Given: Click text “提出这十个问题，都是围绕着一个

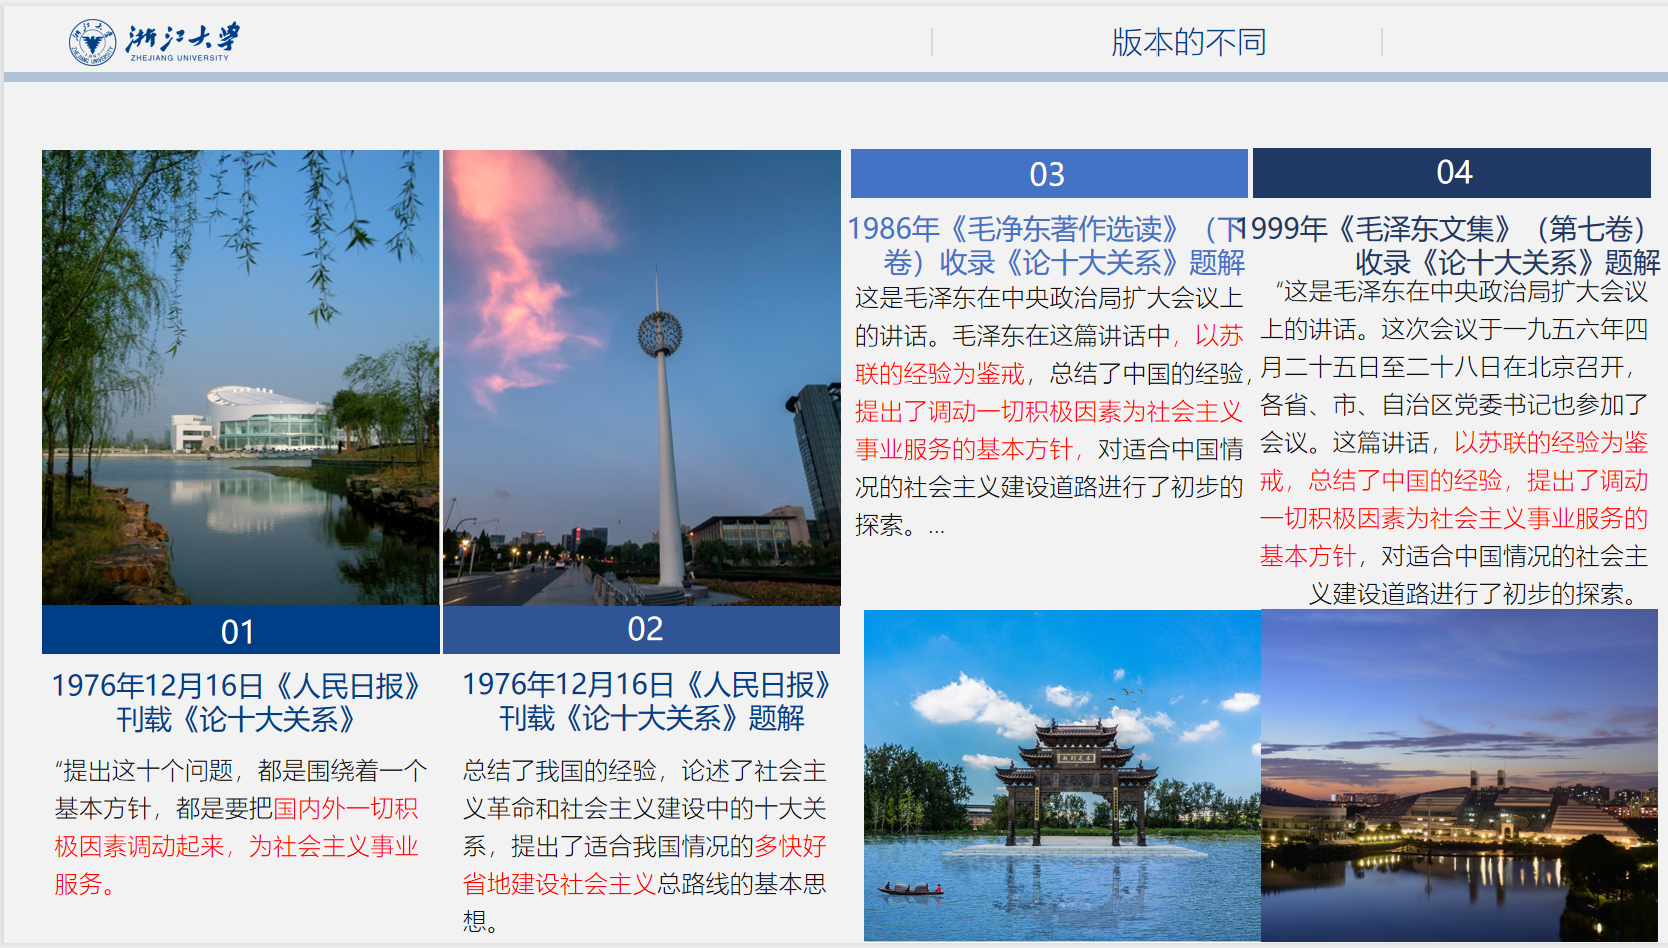Looking at the screenshot, I should [x=241, y=770].
